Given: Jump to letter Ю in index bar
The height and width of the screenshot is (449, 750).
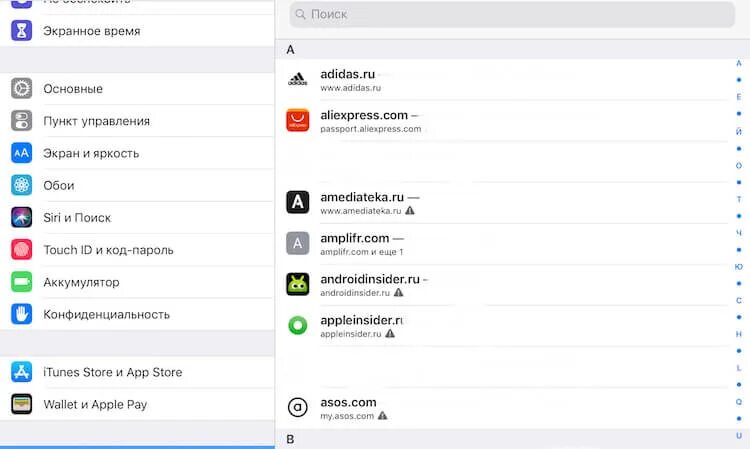Looking at the screenshot, I should (739, 266).
